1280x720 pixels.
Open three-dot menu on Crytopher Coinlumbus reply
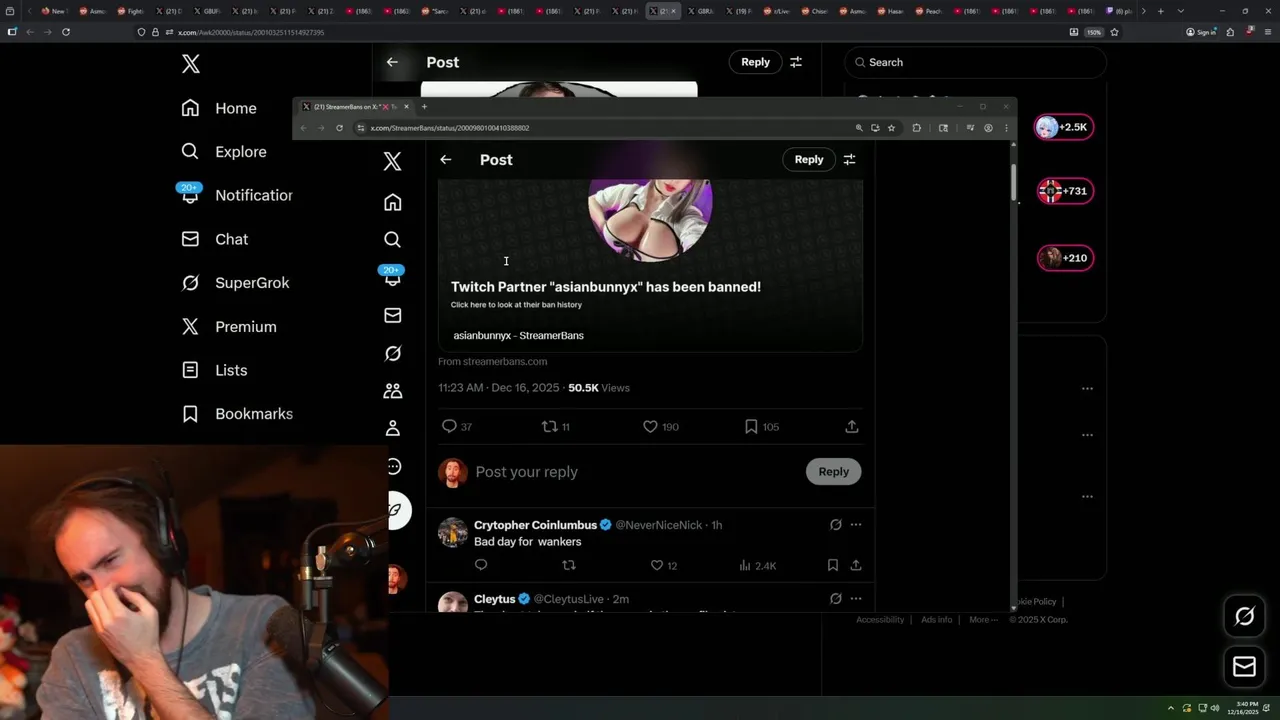point(856,525)
